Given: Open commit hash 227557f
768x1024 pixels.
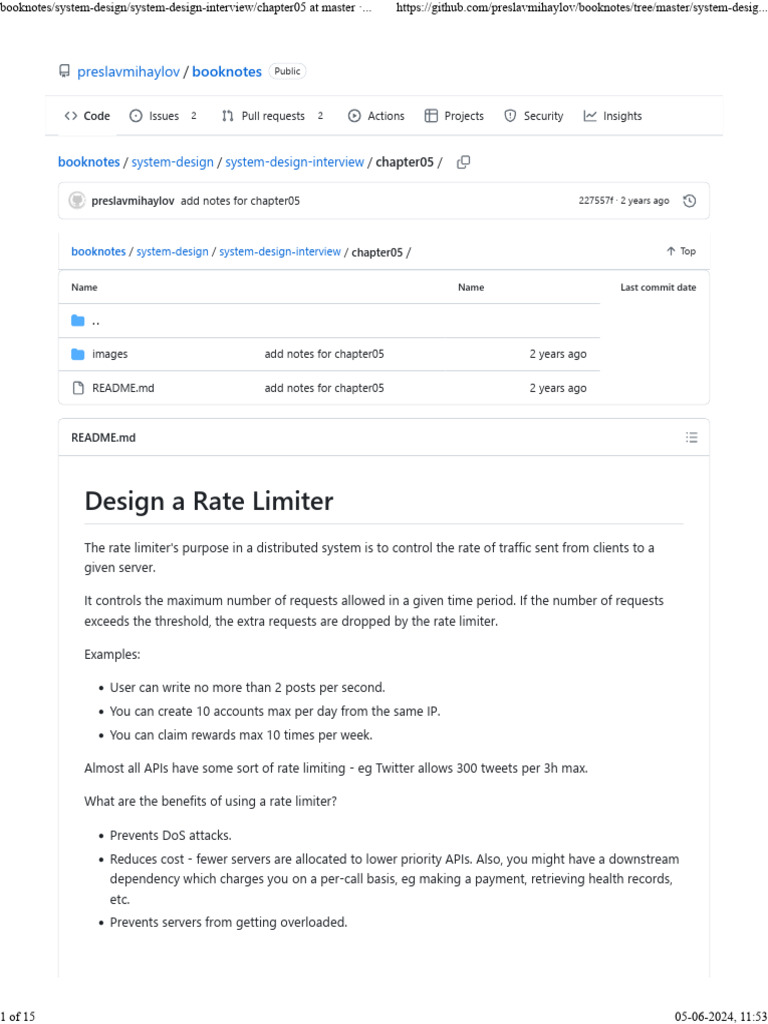Looking at the screenshot, I should pyautogui.click(x=596, y=201).
